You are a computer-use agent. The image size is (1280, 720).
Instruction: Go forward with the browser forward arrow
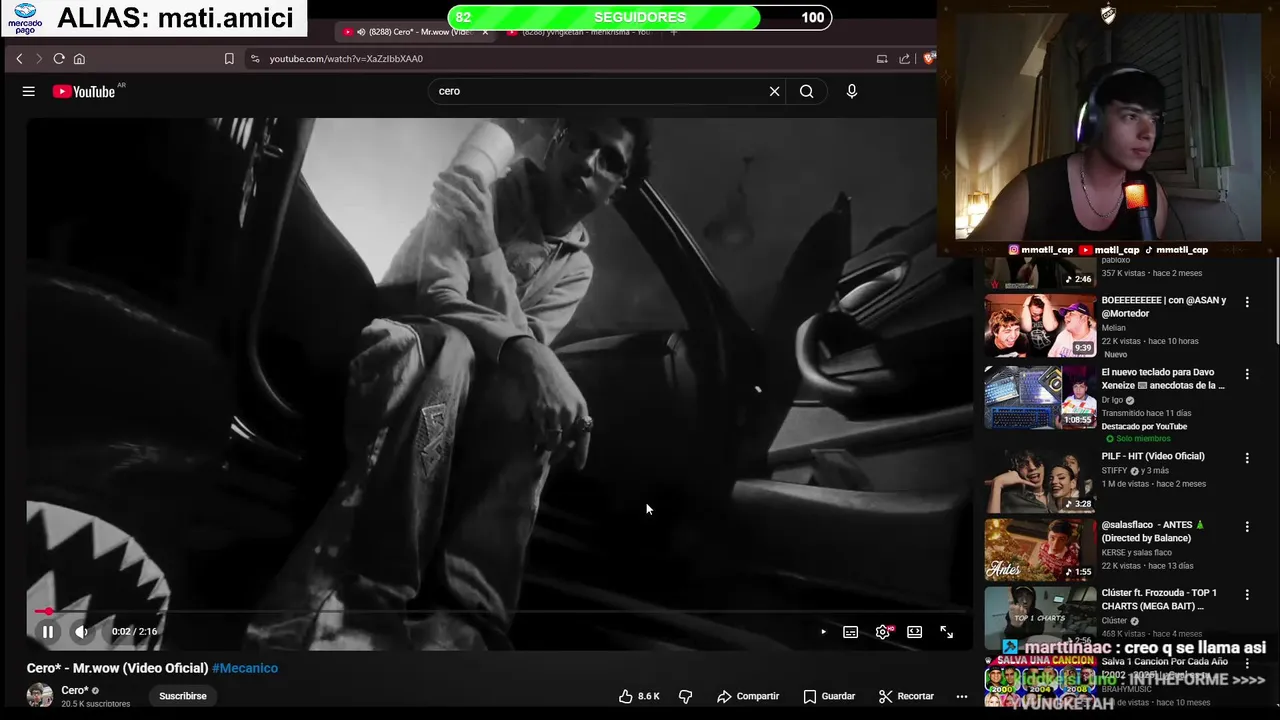[x=39, y=59]
